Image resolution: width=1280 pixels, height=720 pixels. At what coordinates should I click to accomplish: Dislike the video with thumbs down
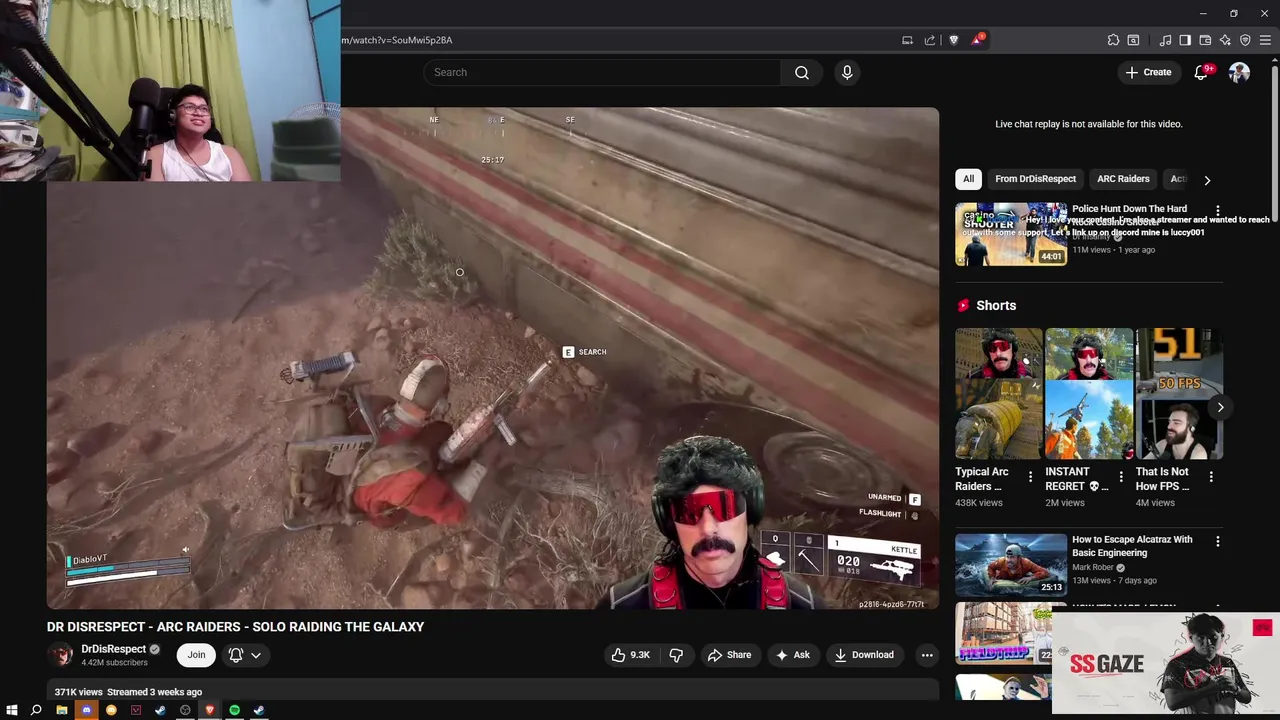676,655
